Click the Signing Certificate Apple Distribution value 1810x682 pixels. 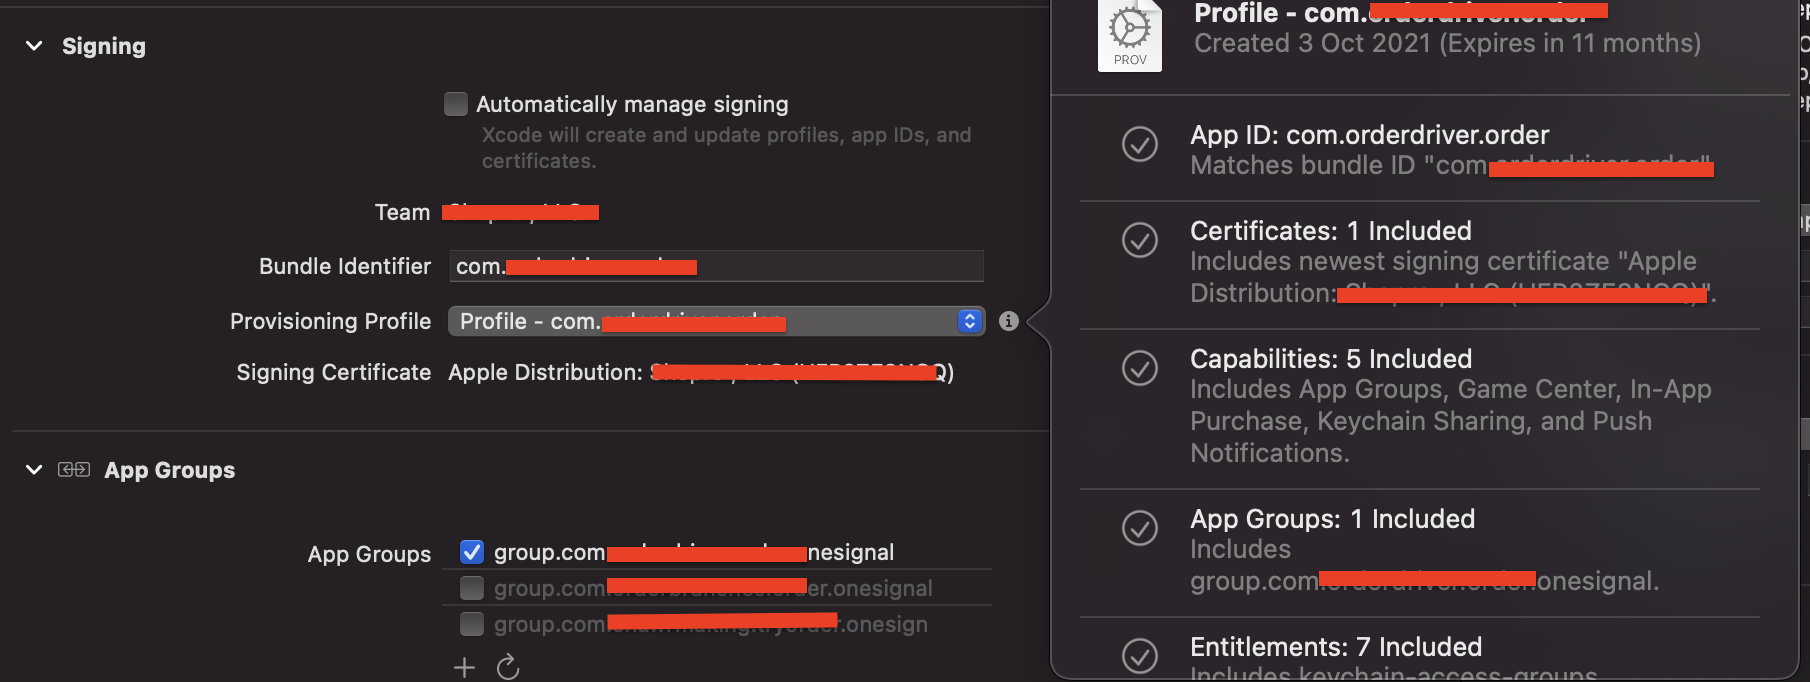pos(701,372)
